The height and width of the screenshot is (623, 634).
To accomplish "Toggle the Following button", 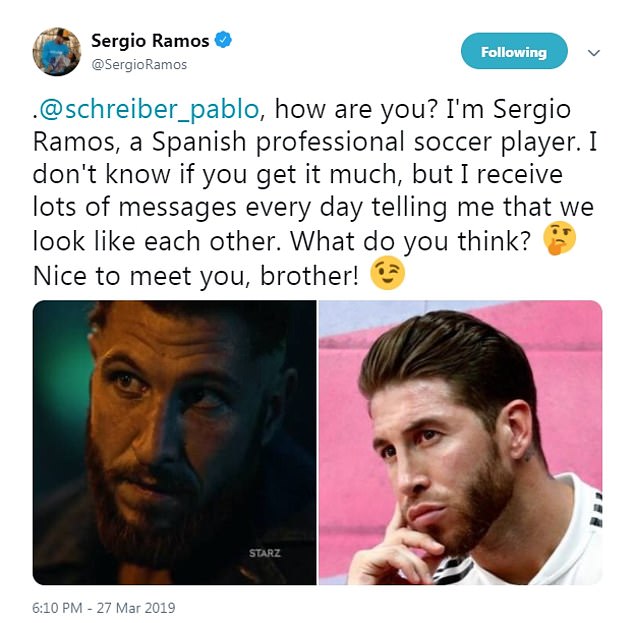I will [514, 51].
